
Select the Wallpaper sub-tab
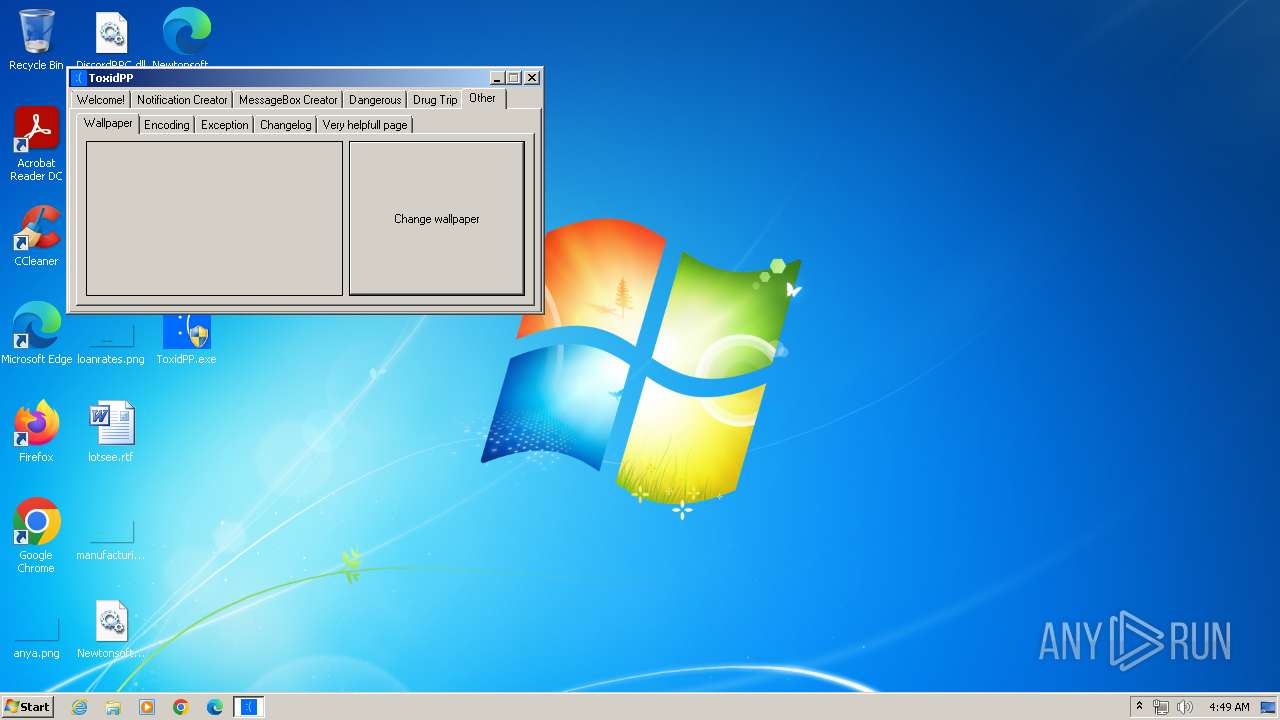[108, 123]
